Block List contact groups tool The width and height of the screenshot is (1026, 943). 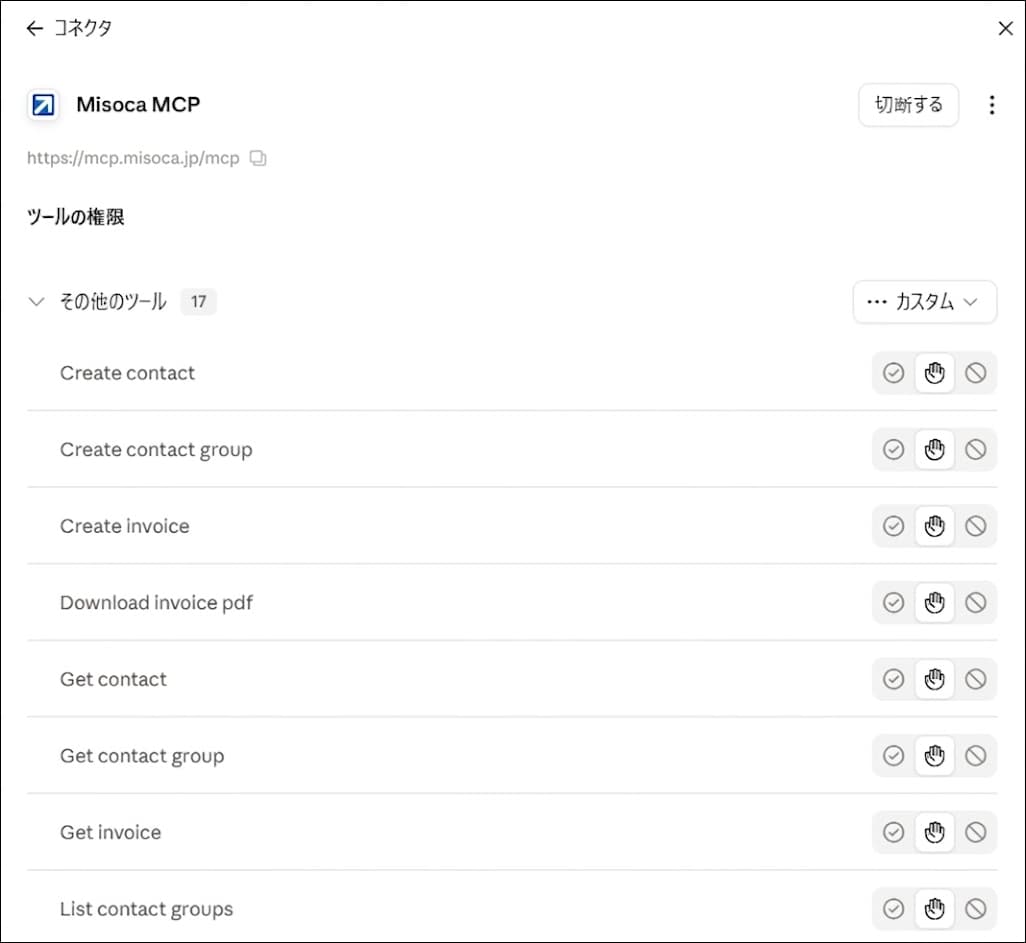(976, 909)
